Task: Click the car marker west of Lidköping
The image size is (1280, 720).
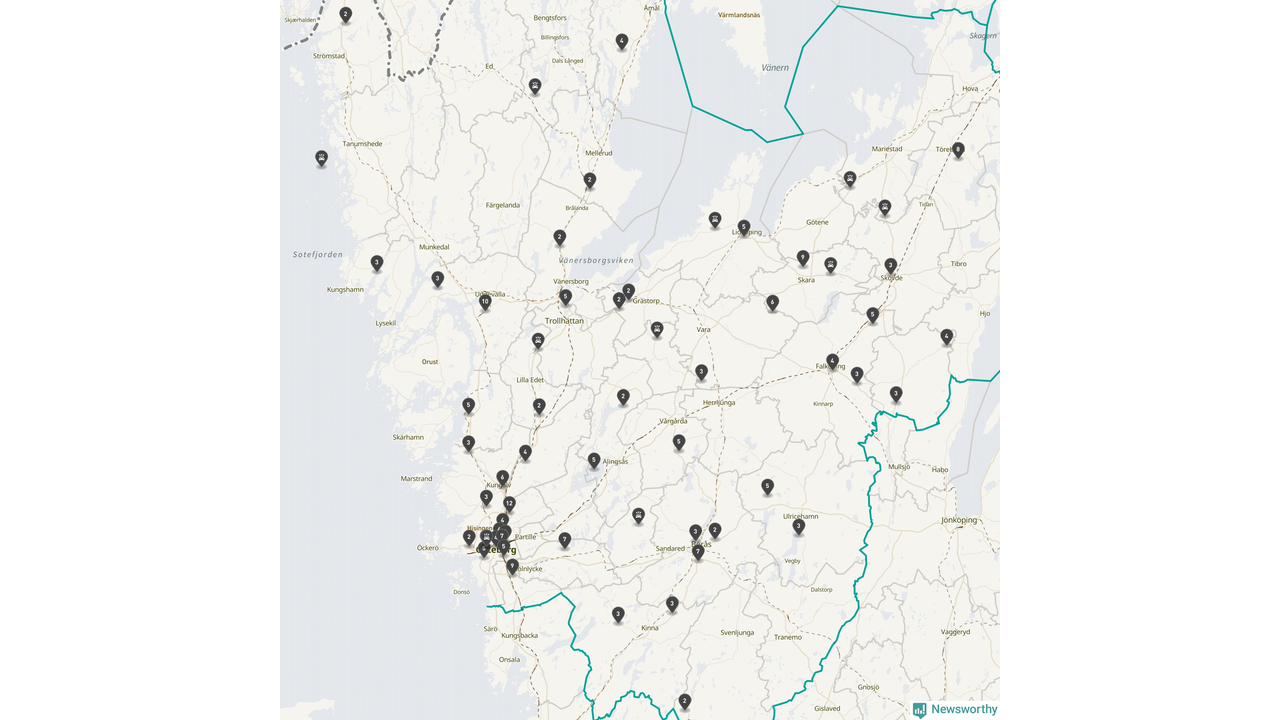Action: click(x=715, y=220)
